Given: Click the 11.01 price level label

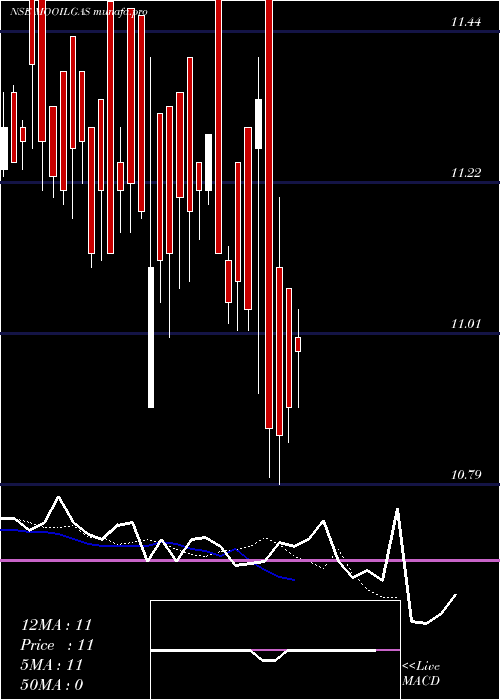Looking at the screenshot, I should pyautogui.click(x=466, y=323).
